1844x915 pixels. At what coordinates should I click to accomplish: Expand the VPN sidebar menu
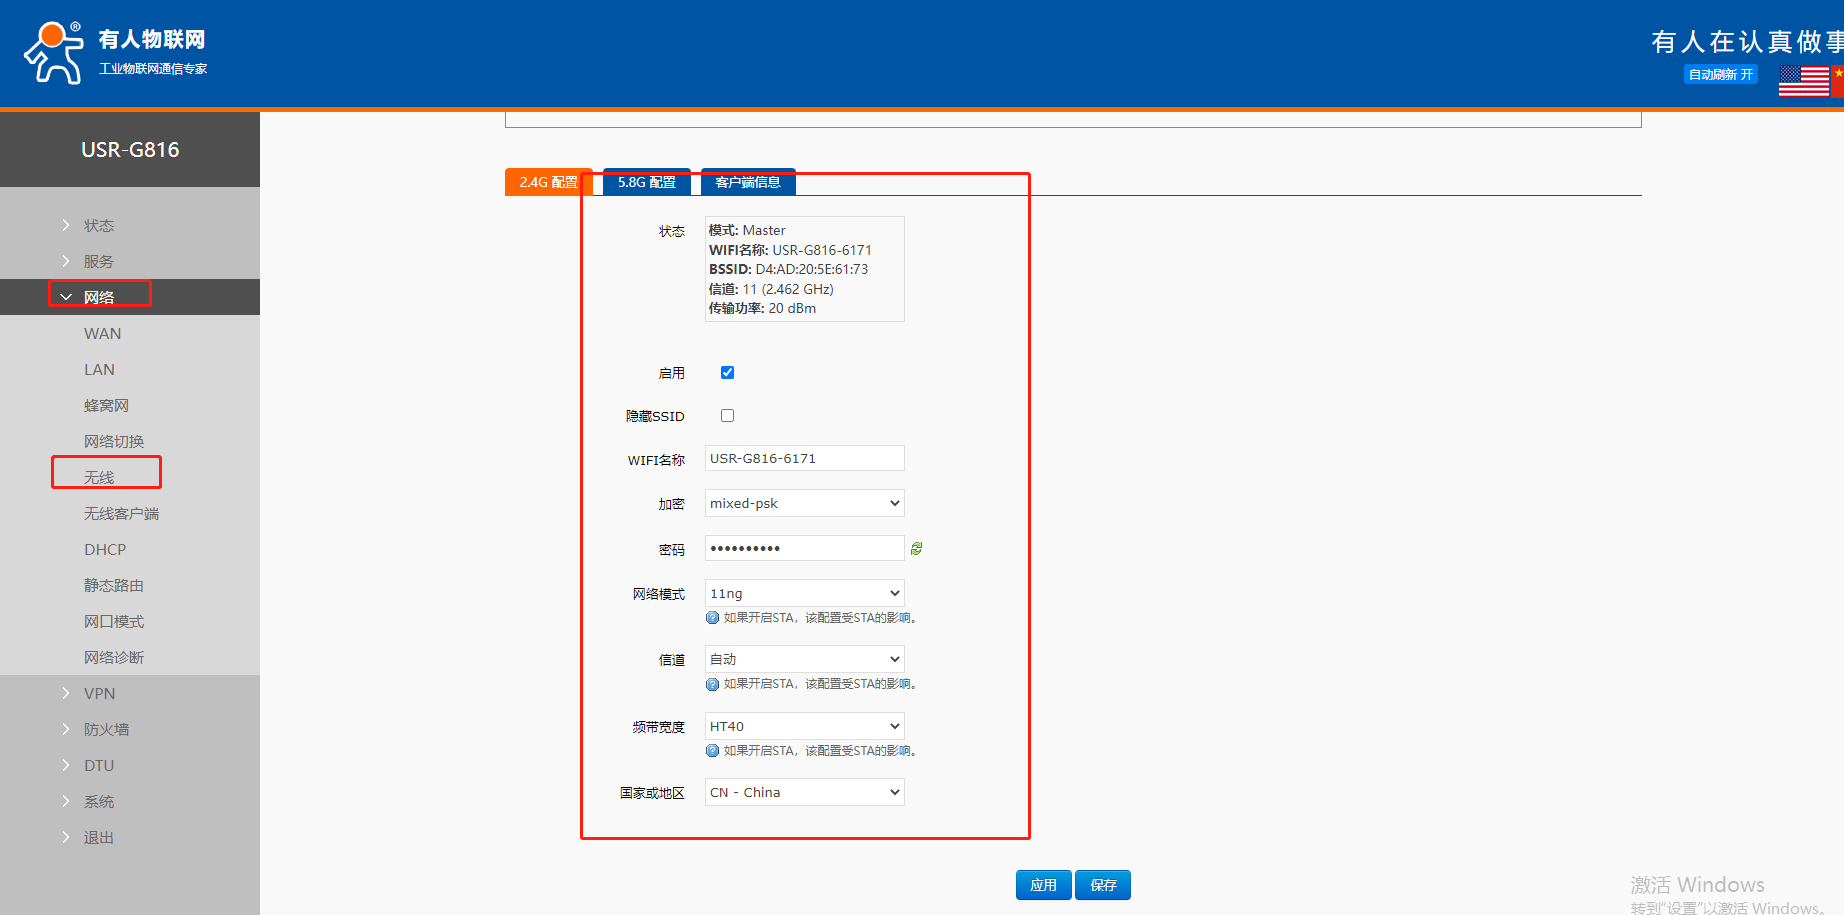99,693
